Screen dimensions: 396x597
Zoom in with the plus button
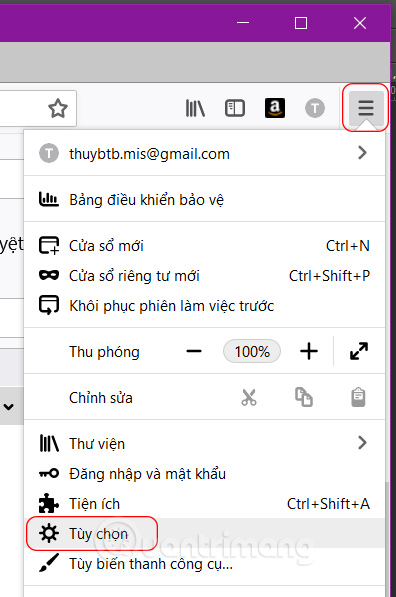click(x=309, y=351)
